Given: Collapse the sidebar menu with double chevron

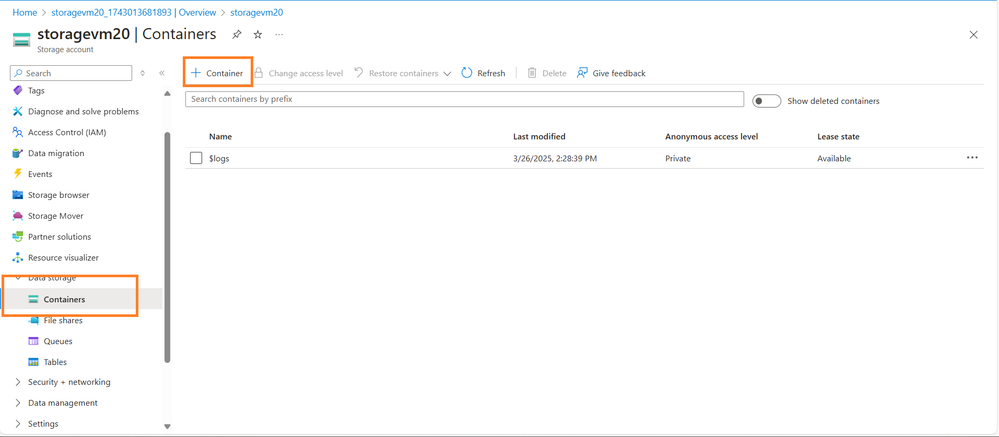Looking at the screenshot, I should (x=162, y=73).
